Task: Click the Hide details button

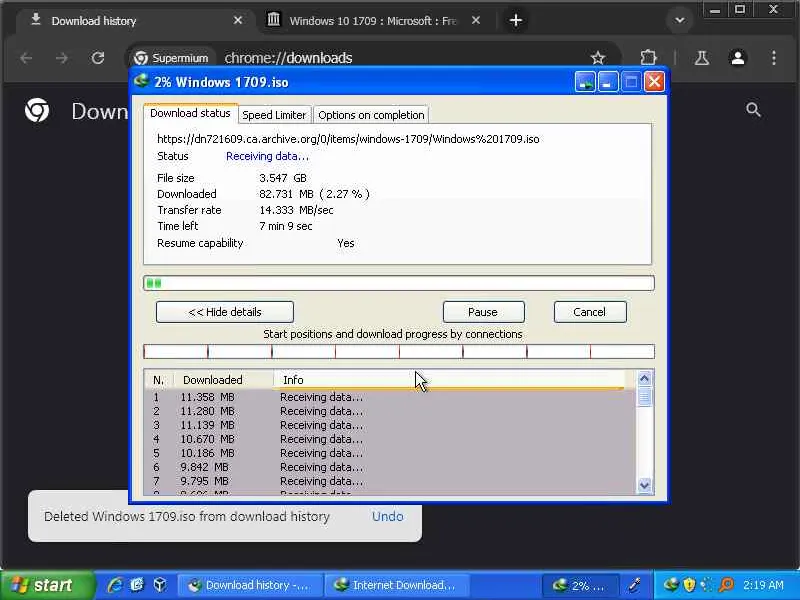Action: coord(225,312)
